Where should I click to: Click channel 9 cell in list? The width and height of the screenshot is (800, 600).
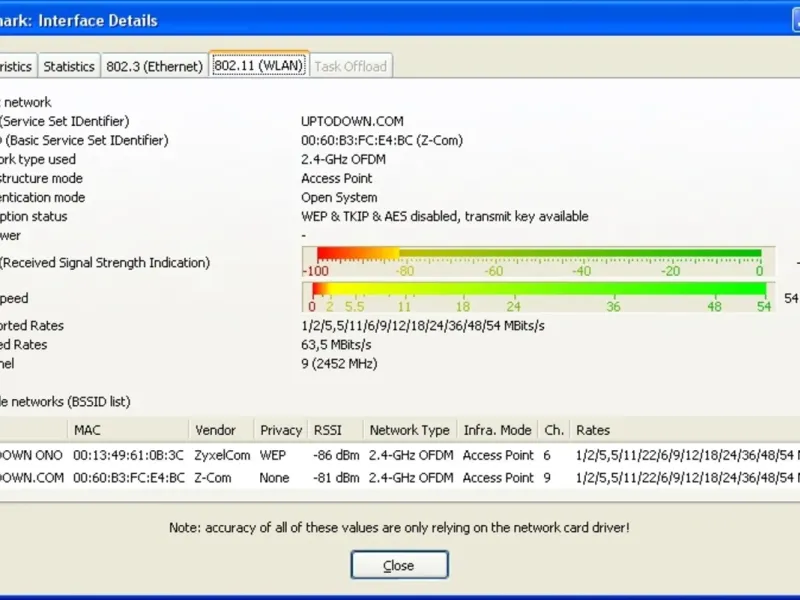pyautogui.click(x=547, y=478)
